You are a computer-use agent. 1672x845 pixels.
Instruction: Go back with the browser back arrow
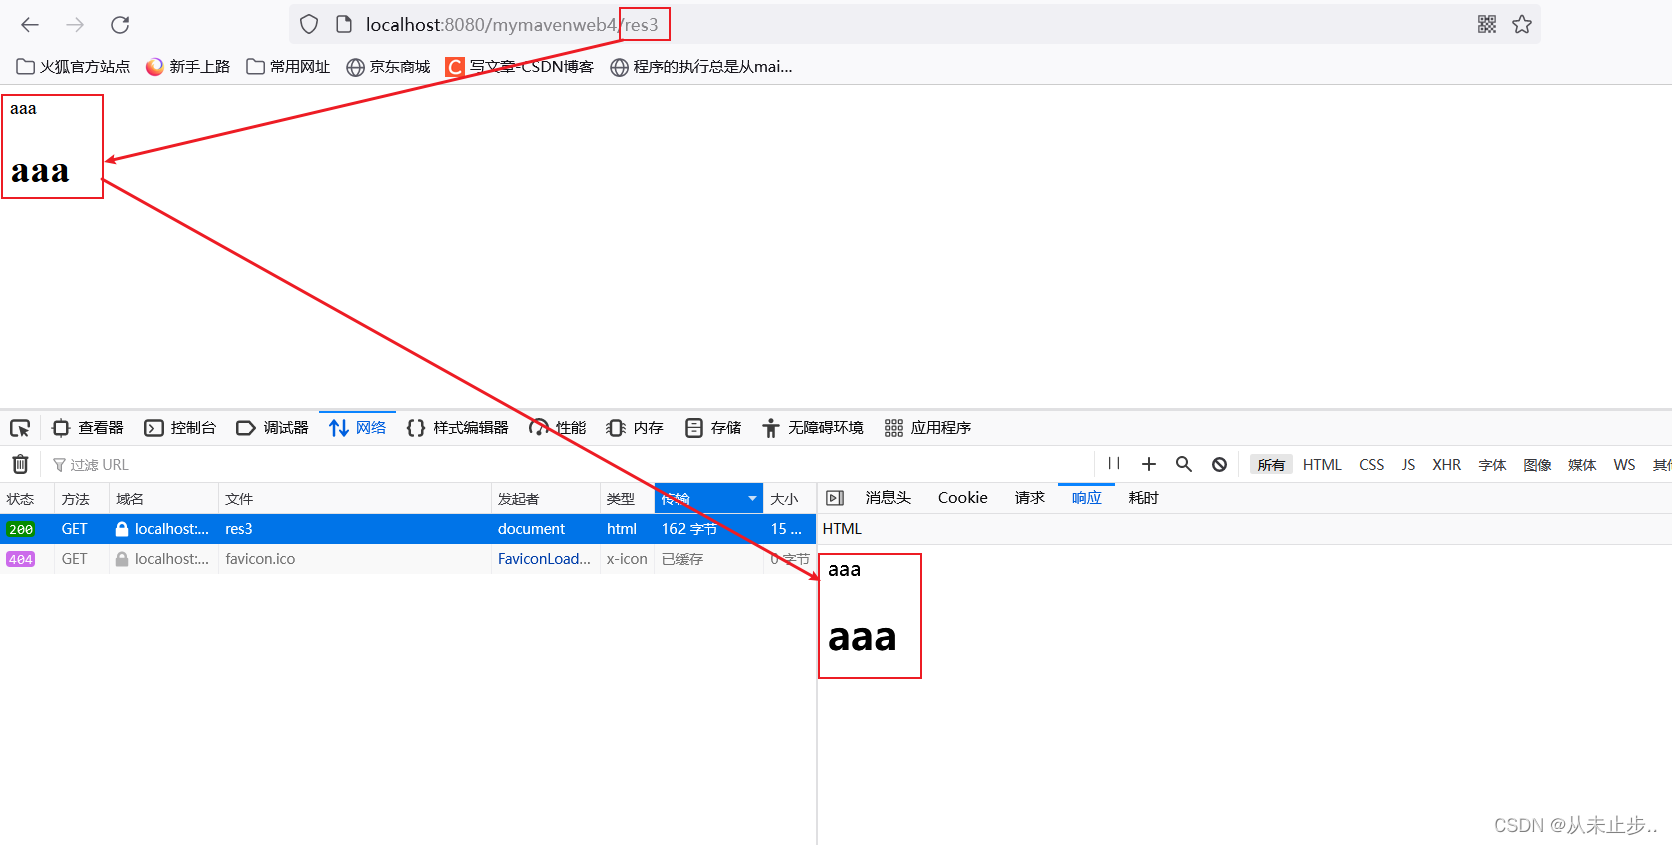30,25
